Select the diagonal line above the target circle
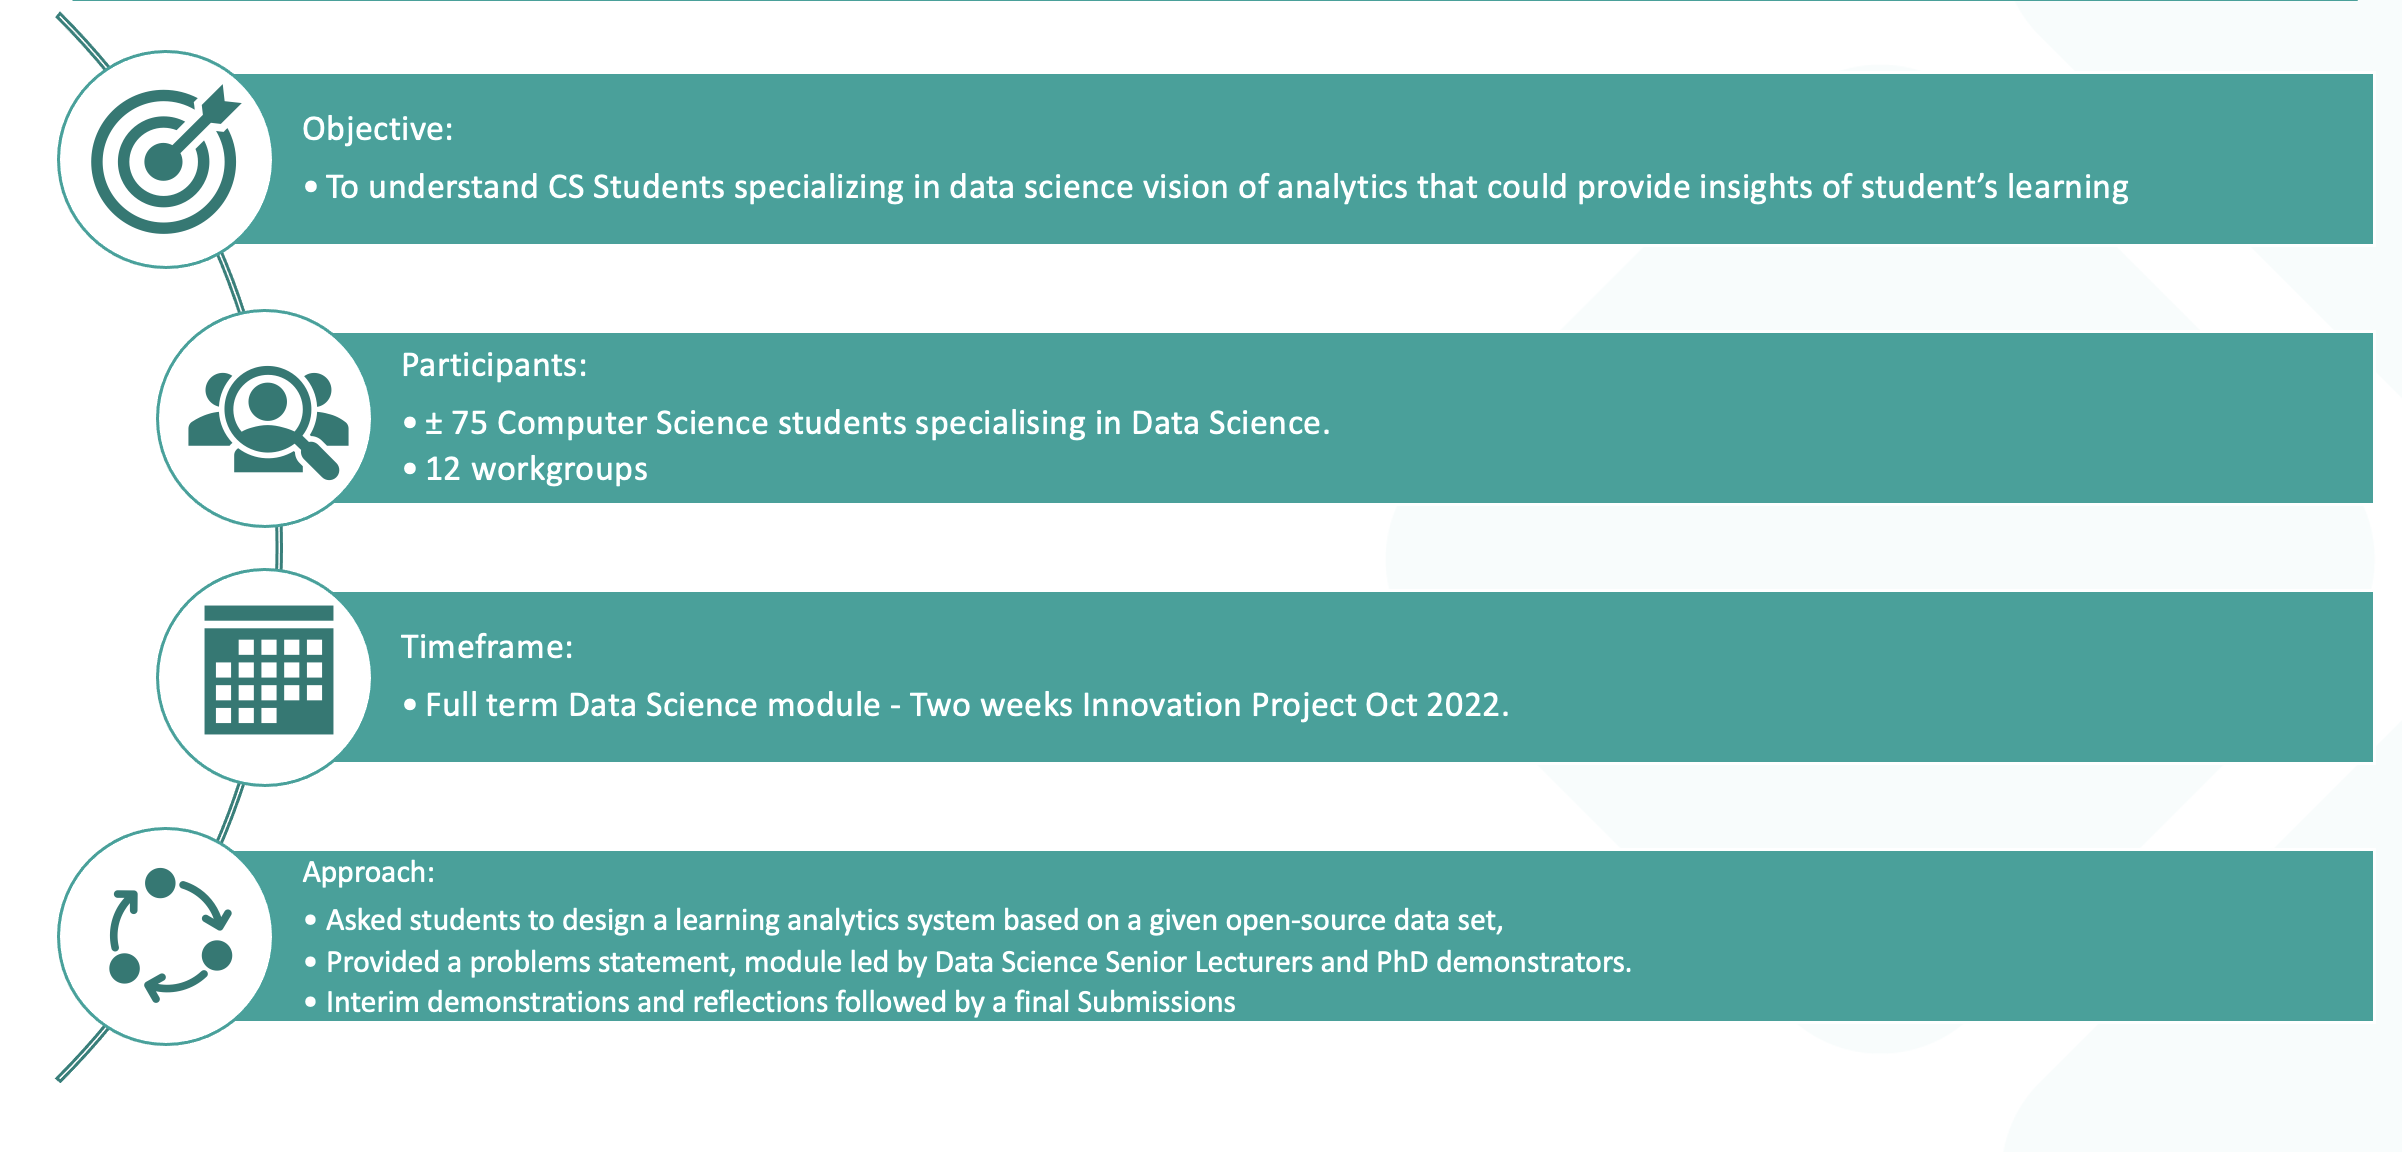This screenshot has height=1152, width=2402. 82,40
